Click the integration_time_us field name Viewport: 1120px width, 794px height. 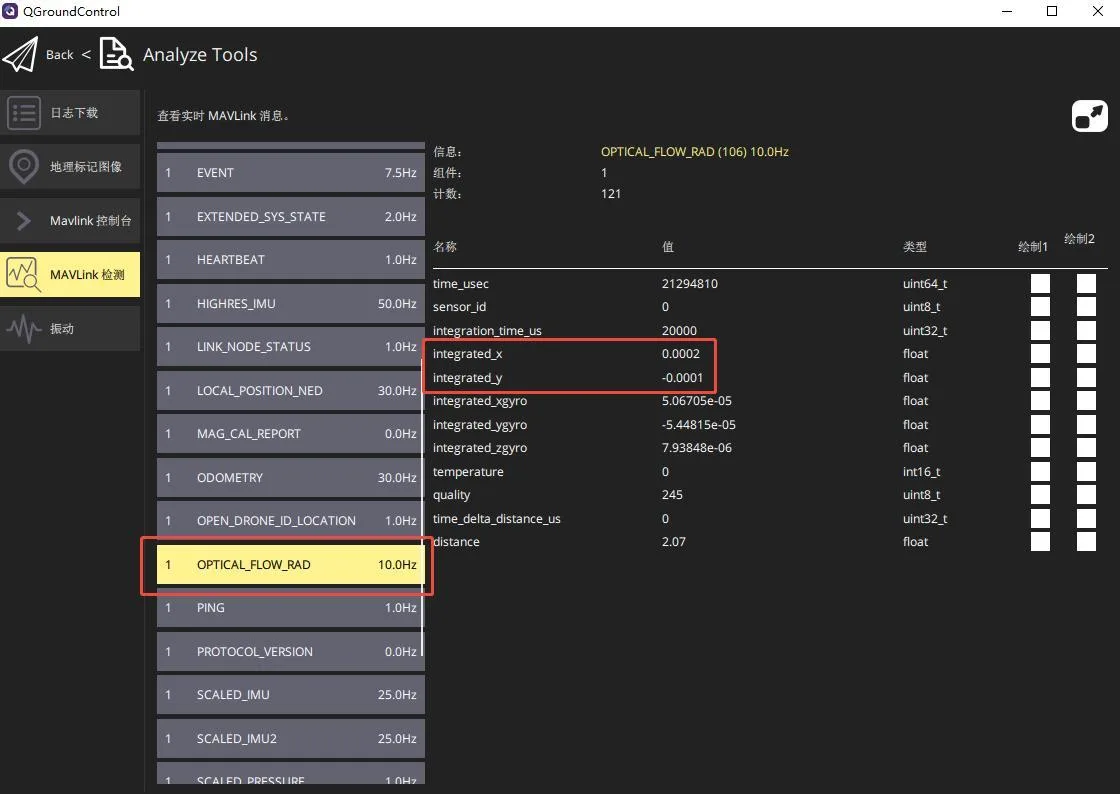[487, 331]
